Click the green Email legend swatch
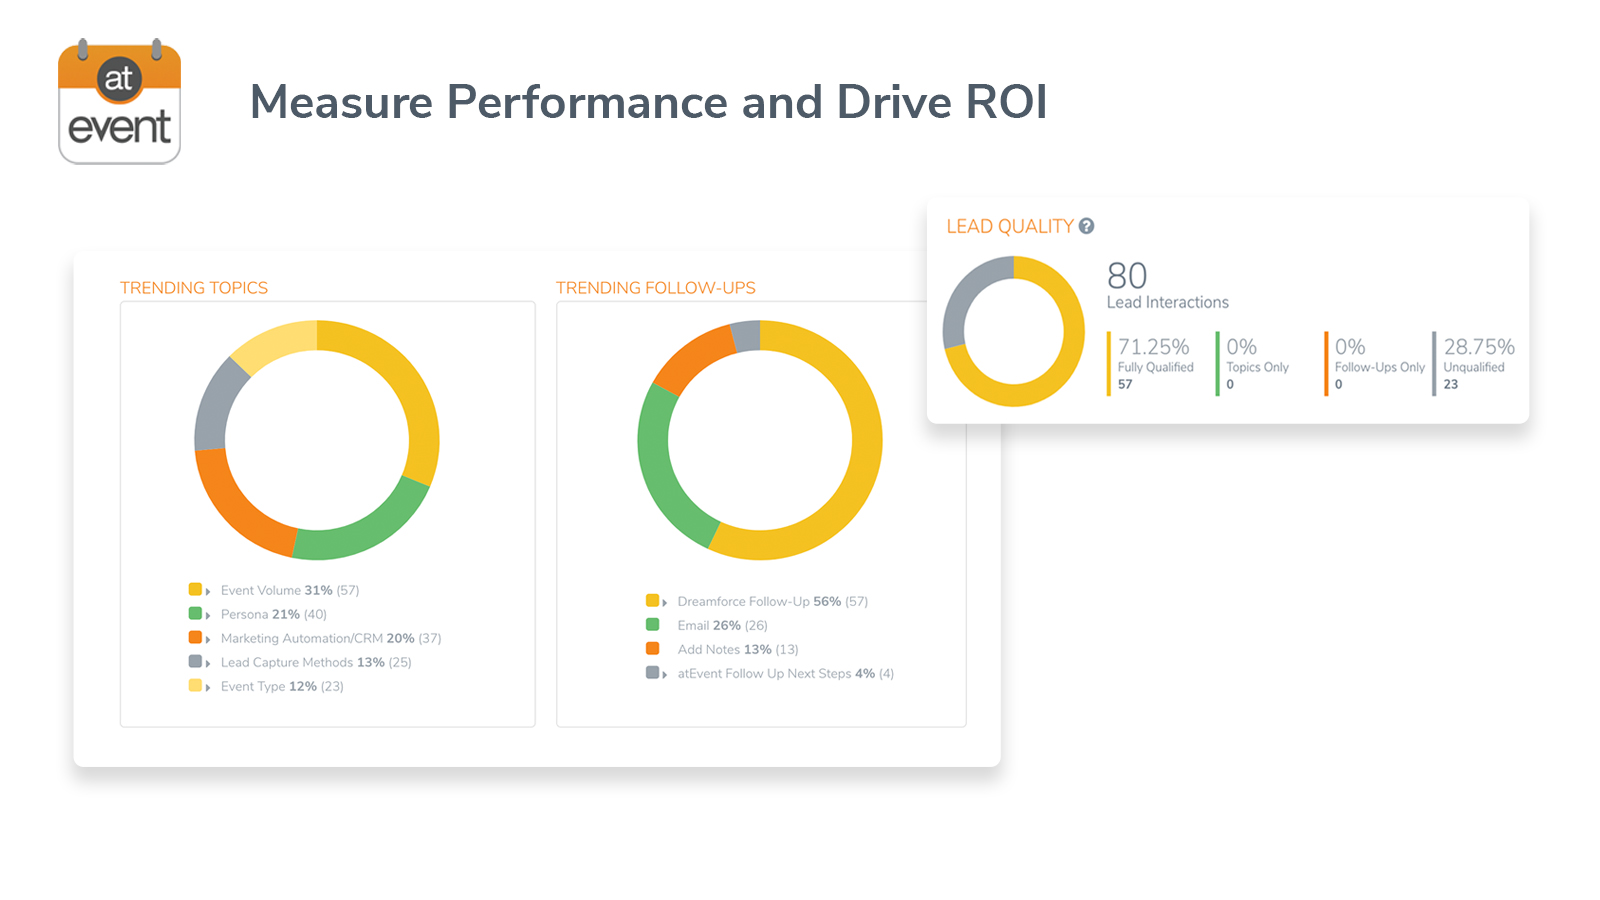Viewport: 1600px width, 900px height. (652, 625)
